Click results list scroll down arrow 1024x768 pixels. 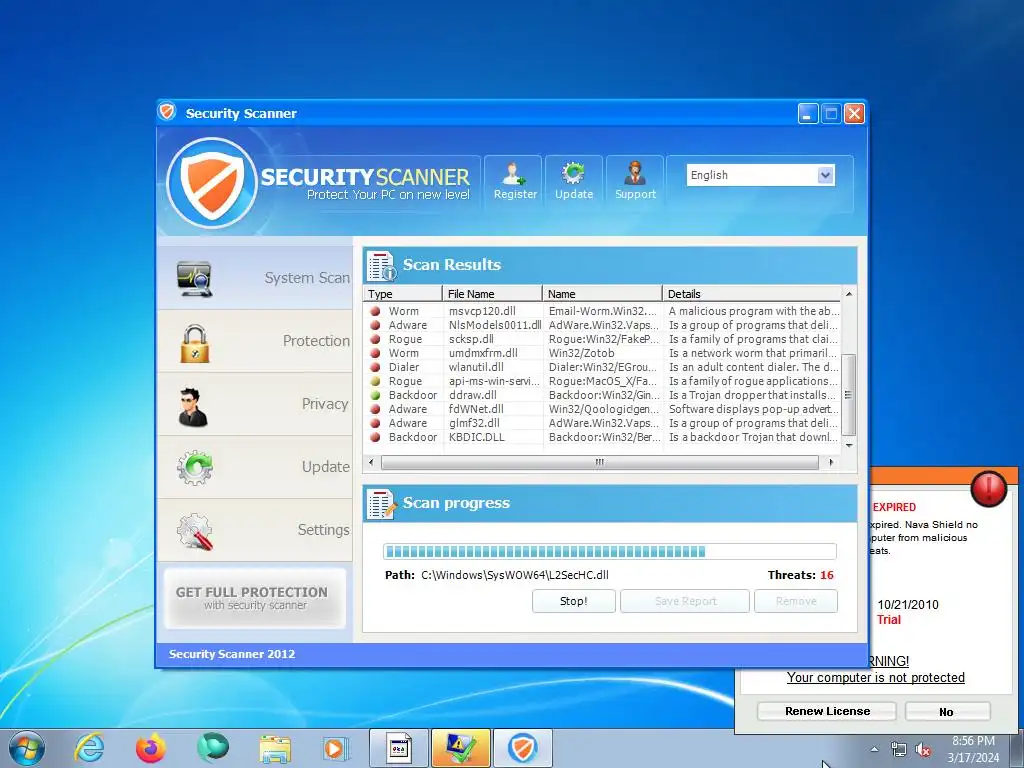pyautogui.click(x=849, y=445)
